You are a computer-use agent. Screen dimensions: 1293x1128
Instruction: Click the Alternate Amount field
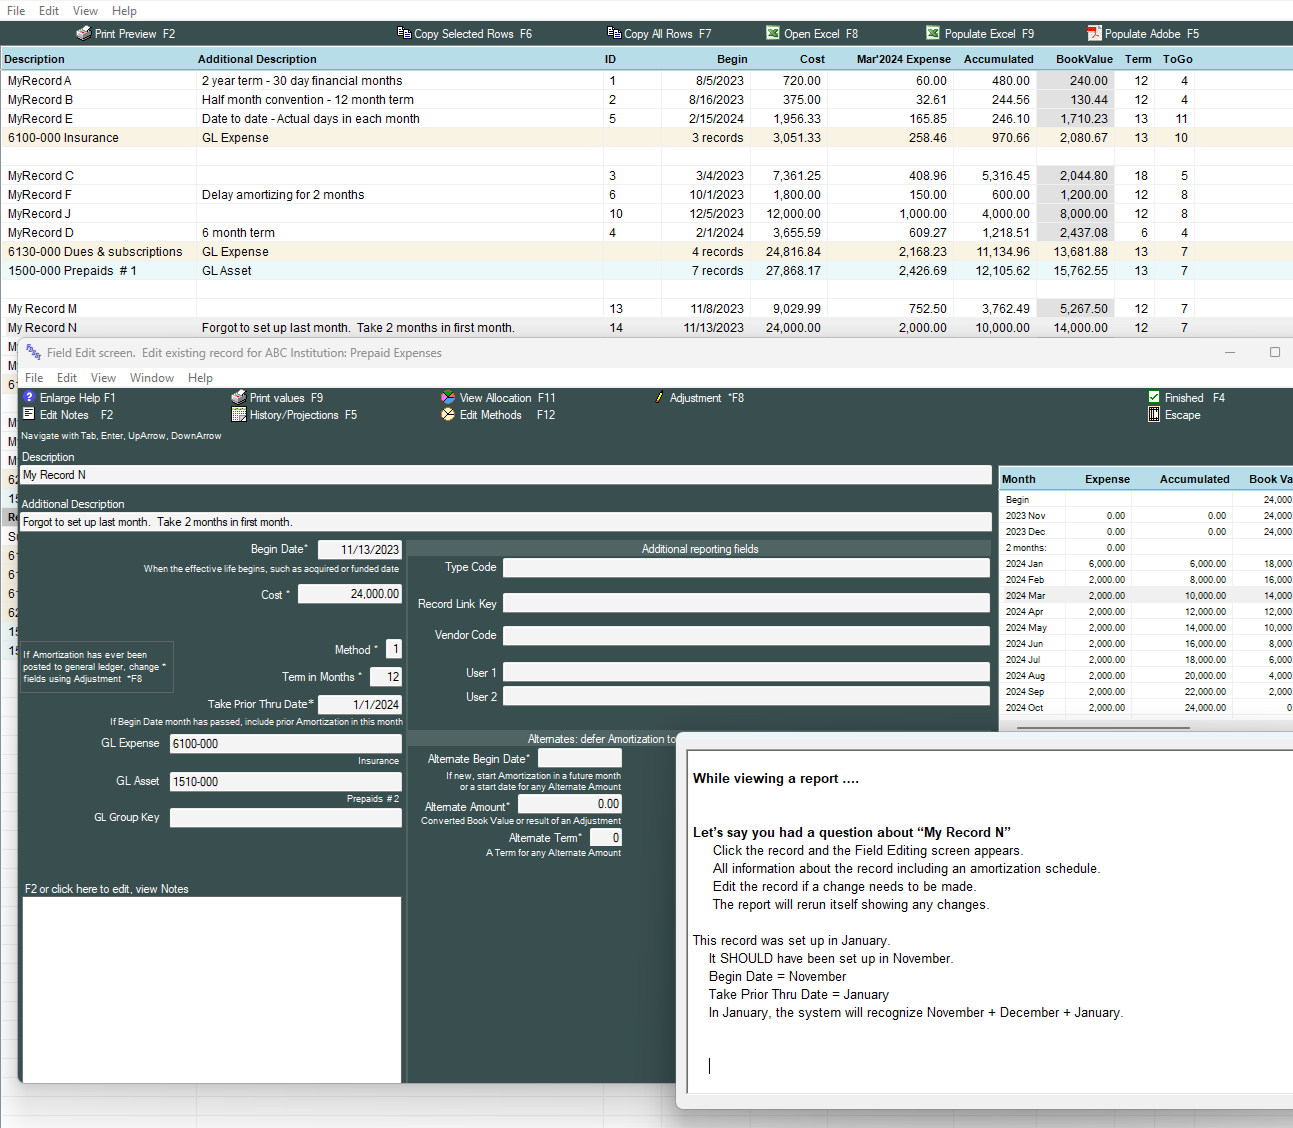point(570,804)
